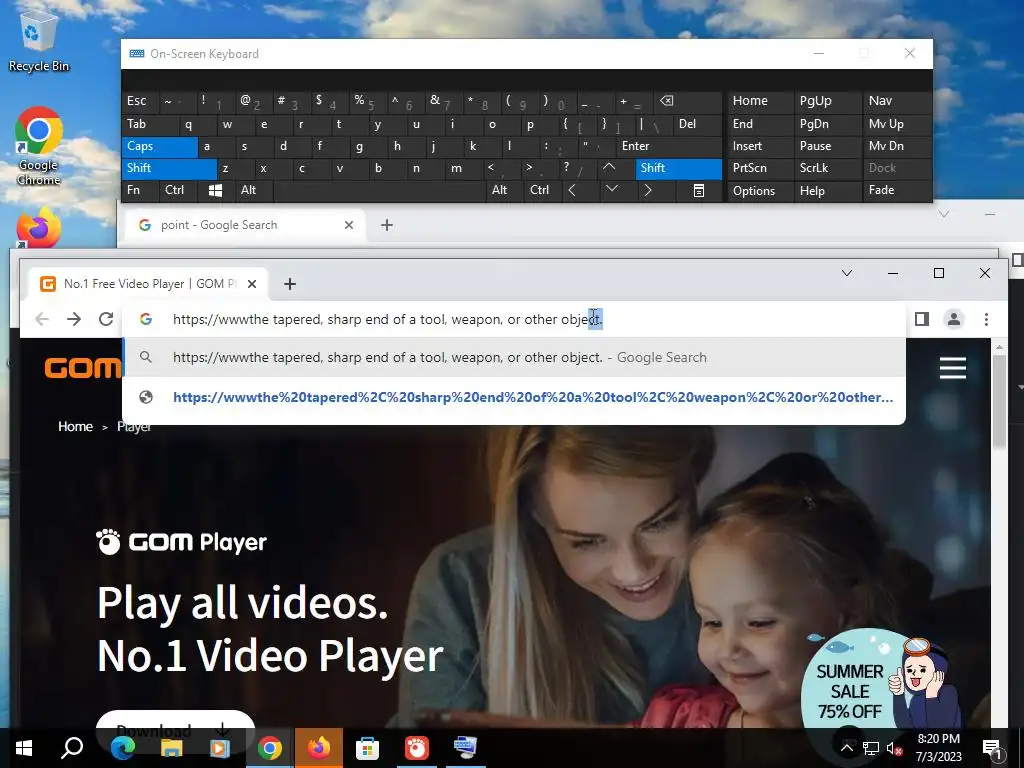1024x768 pixels.
Task: Click spacebar on On-Screen Keyboard
Action: [x=379, y=191]
